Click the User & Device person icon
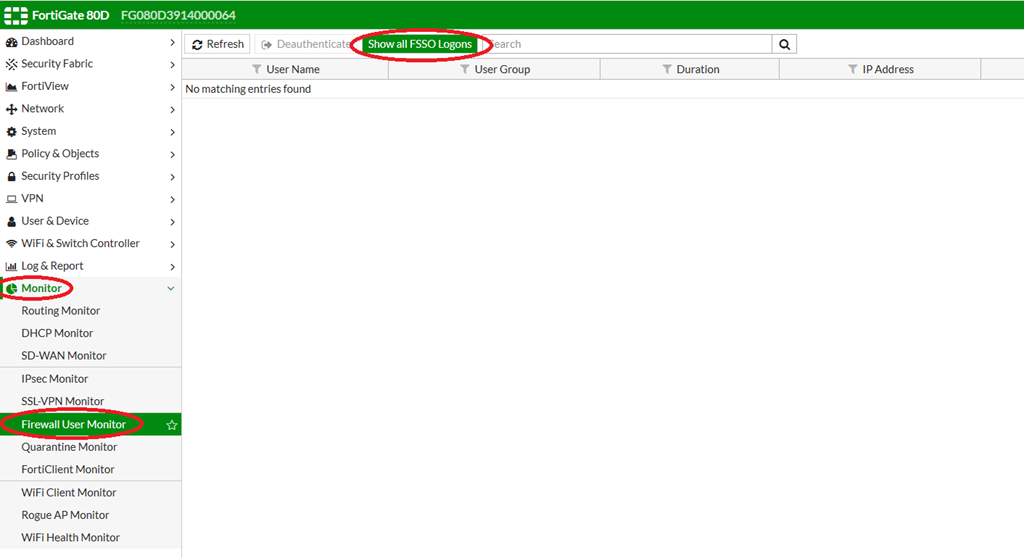 (x=11, y=222)
